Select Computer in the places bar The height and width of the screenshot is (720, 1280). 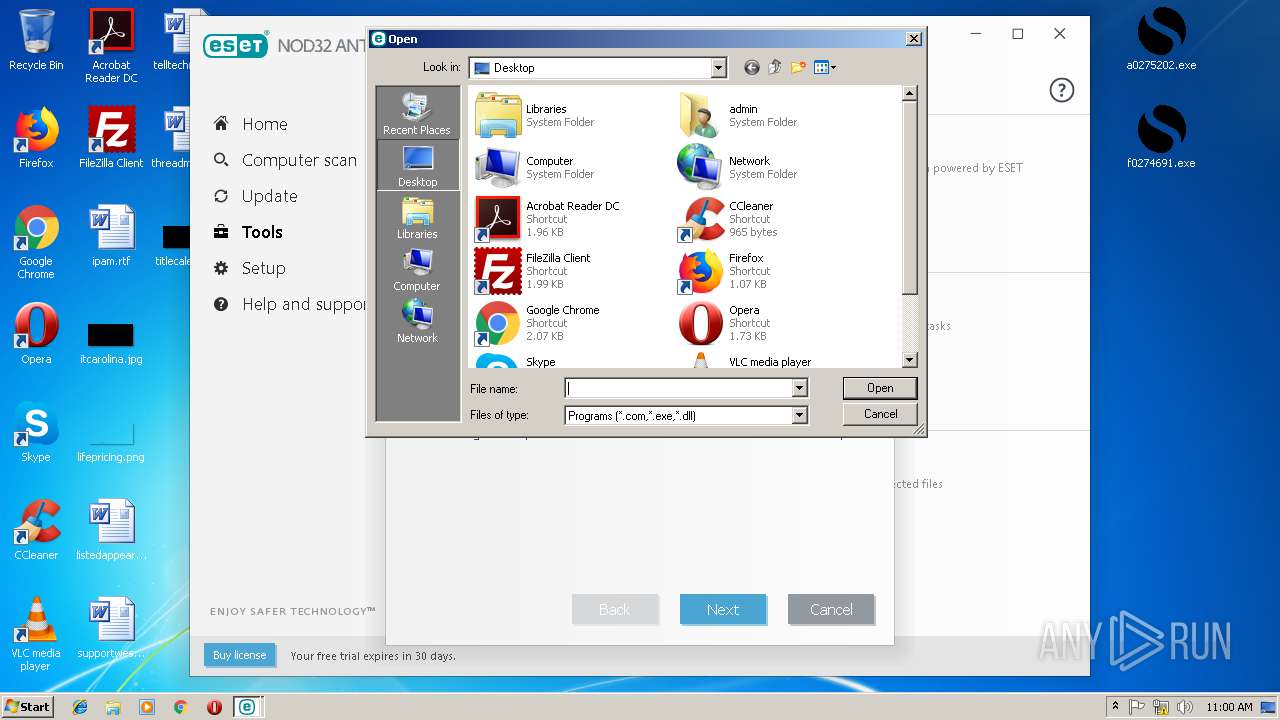pyautogui.click(x=417, y=269)
